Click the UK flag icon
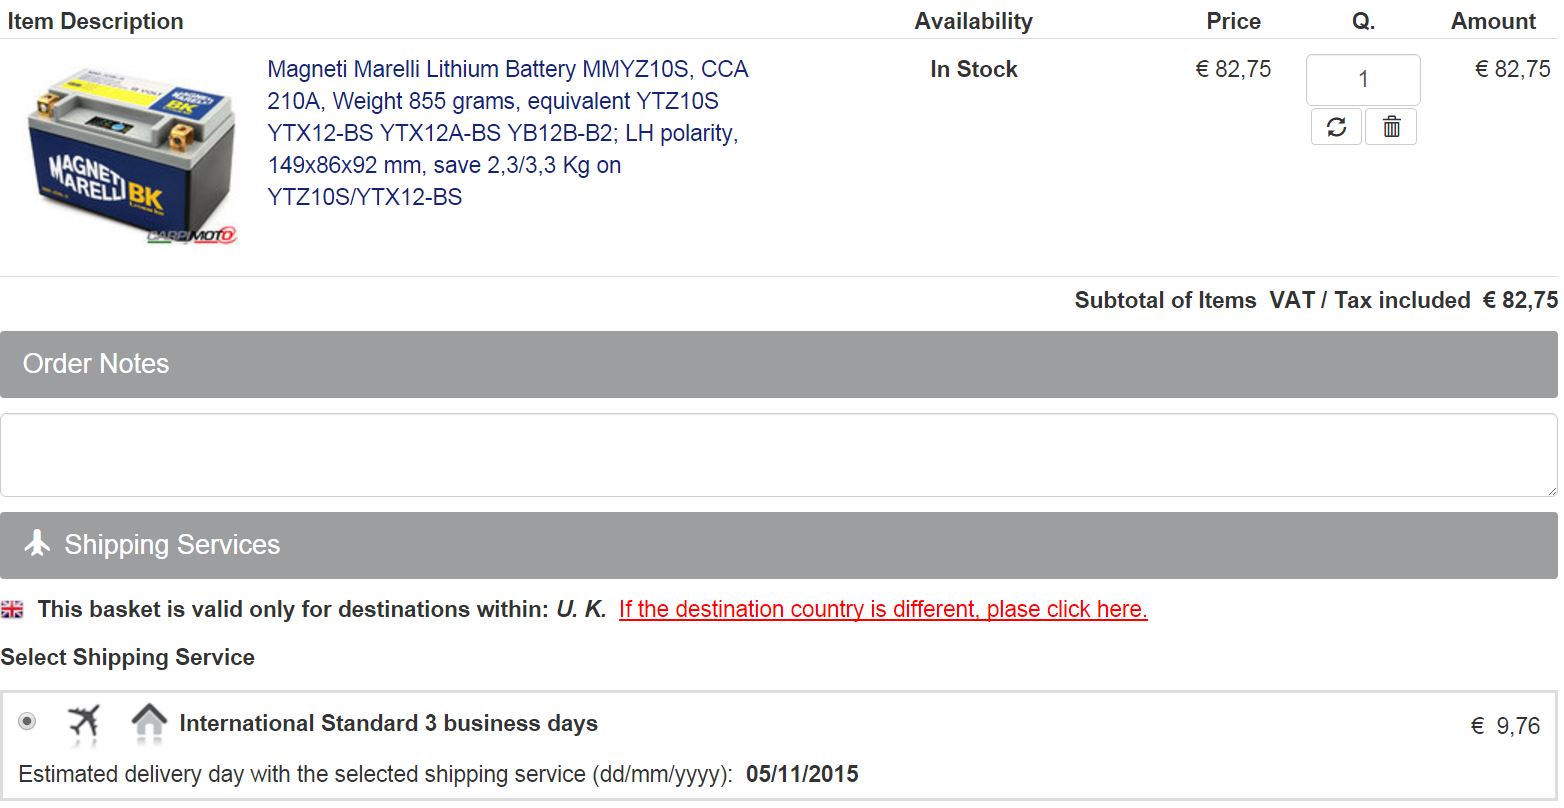 click(x=12, y=609)
